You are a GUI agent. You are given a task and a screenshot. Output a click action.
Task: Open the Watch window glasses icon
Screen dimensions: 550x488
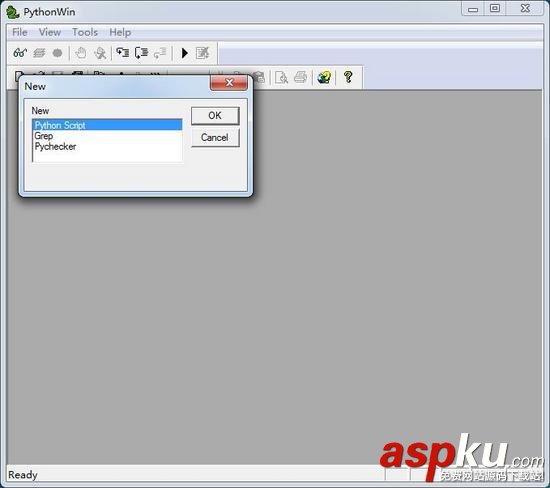pyautogui.click(x=20, y=53)
